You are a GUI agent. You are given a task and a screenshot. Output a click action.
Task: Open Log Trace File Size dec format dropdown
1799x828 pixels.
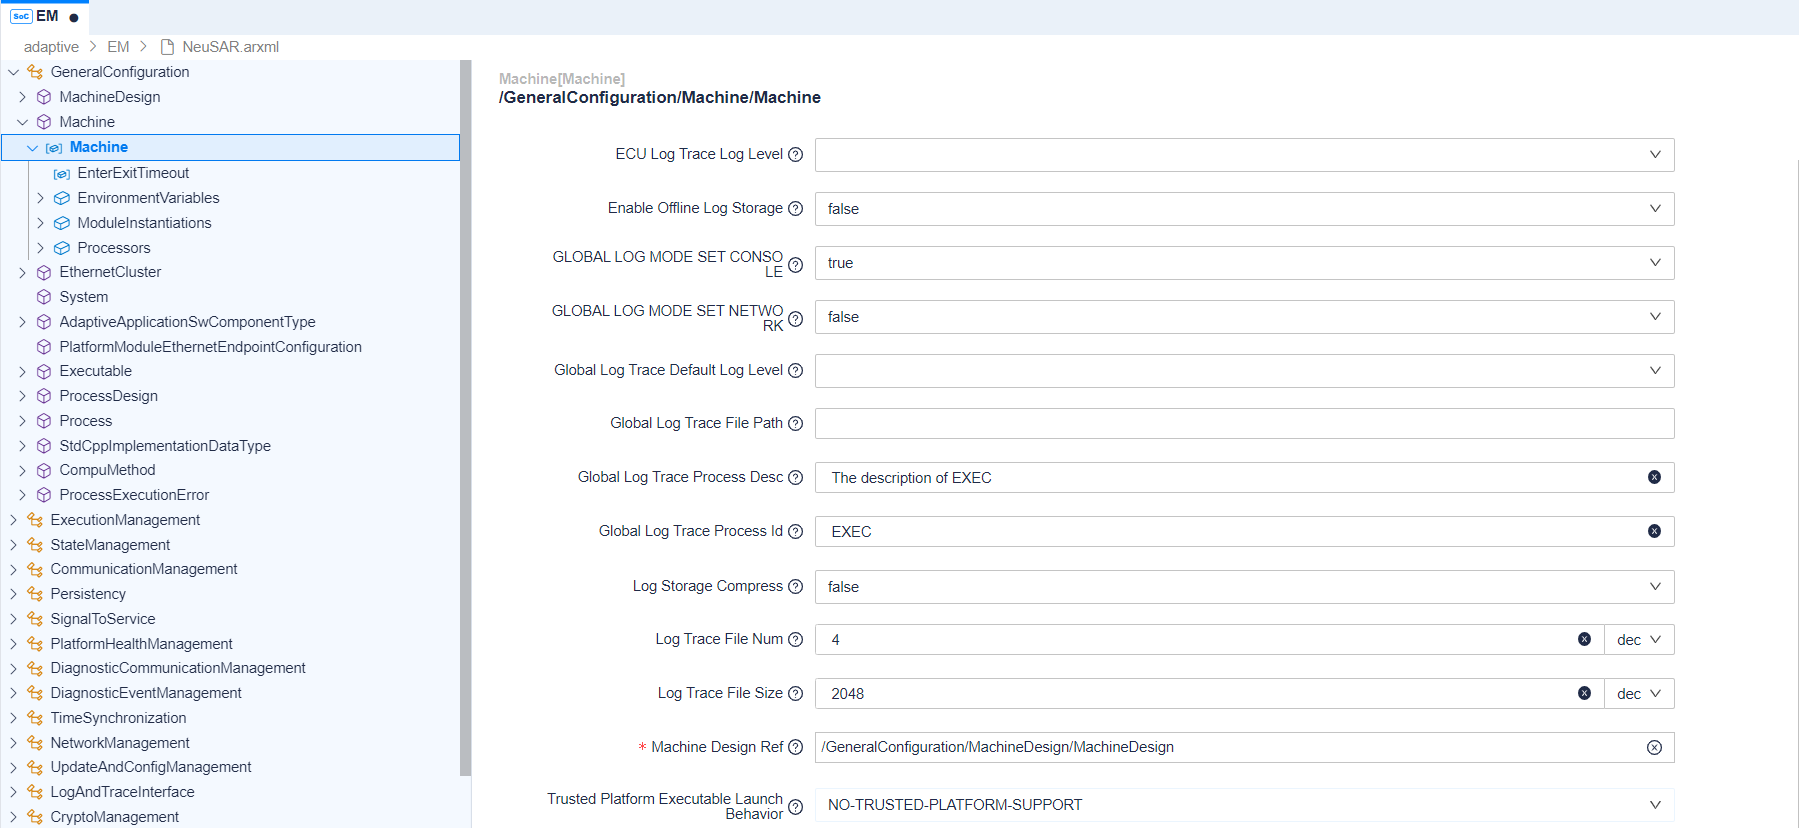pos(1638,693)
